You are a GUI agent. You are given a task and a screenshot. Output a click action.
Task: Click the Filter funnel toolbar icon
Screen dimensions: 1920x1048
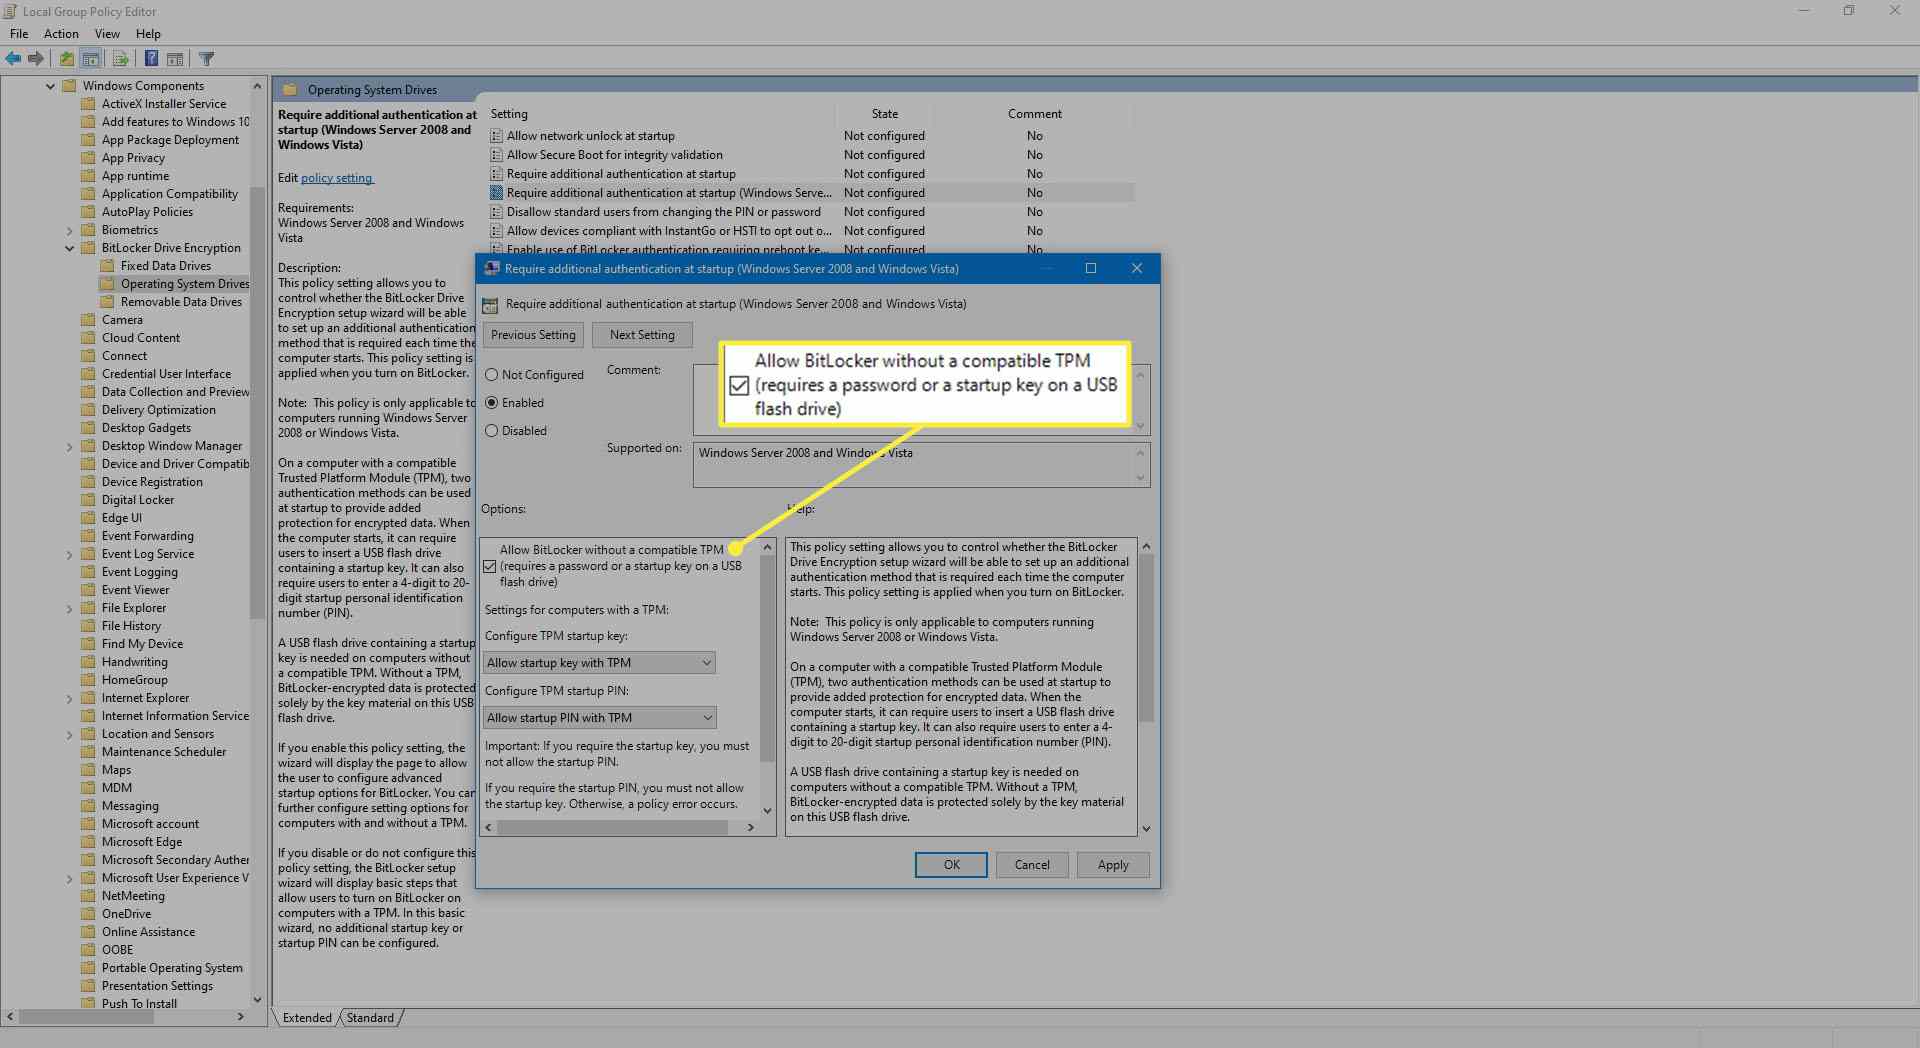207,59
